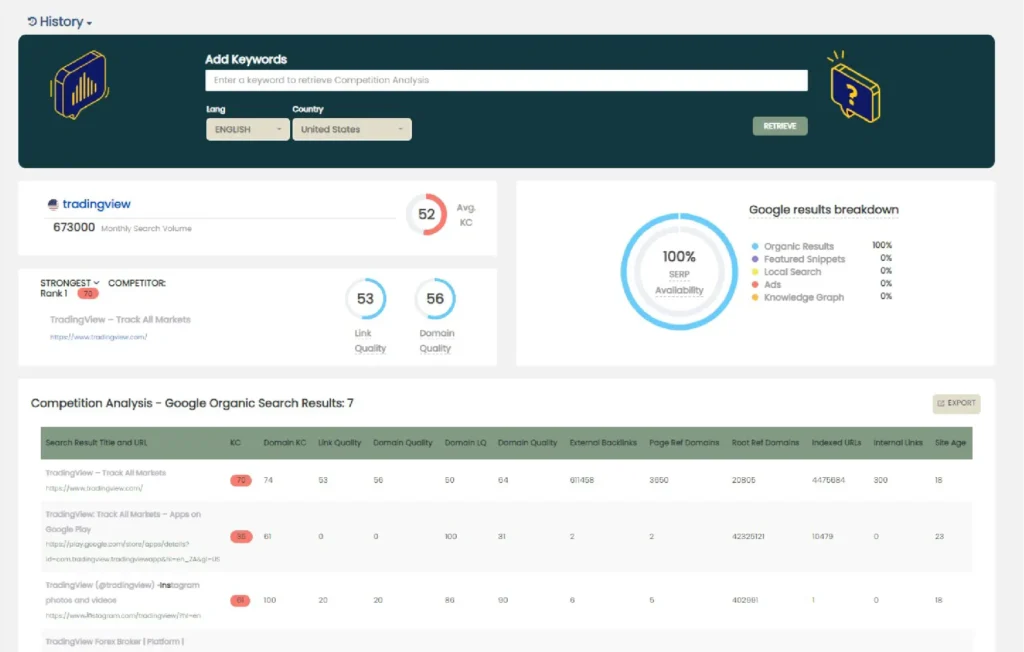Click the 611458 external backlinks value
The width and height of the screenshot is (1024, 652).
[582, 480]
